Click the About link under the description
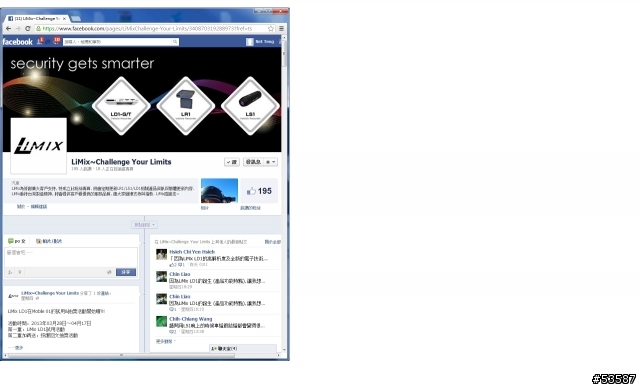The image size is (640, 387). coord(20,207)
